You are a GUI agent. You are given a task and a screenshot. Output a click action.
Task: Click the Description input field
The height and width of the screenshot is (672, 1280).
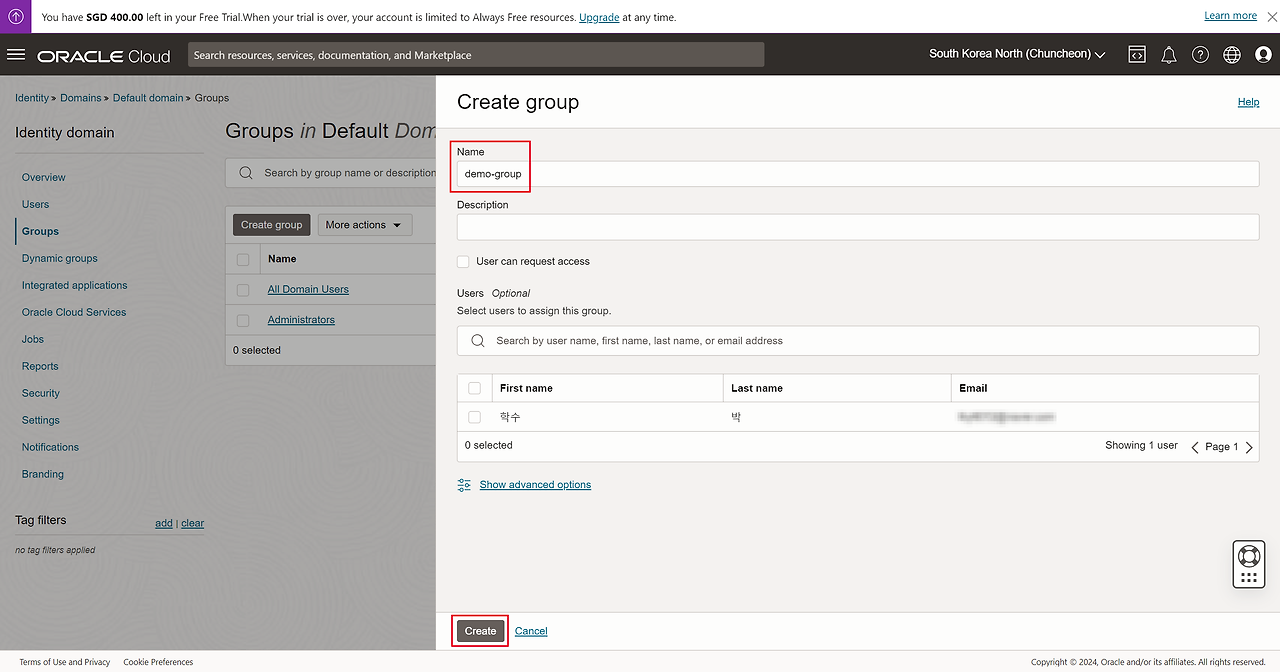click(x=857, y=227)
